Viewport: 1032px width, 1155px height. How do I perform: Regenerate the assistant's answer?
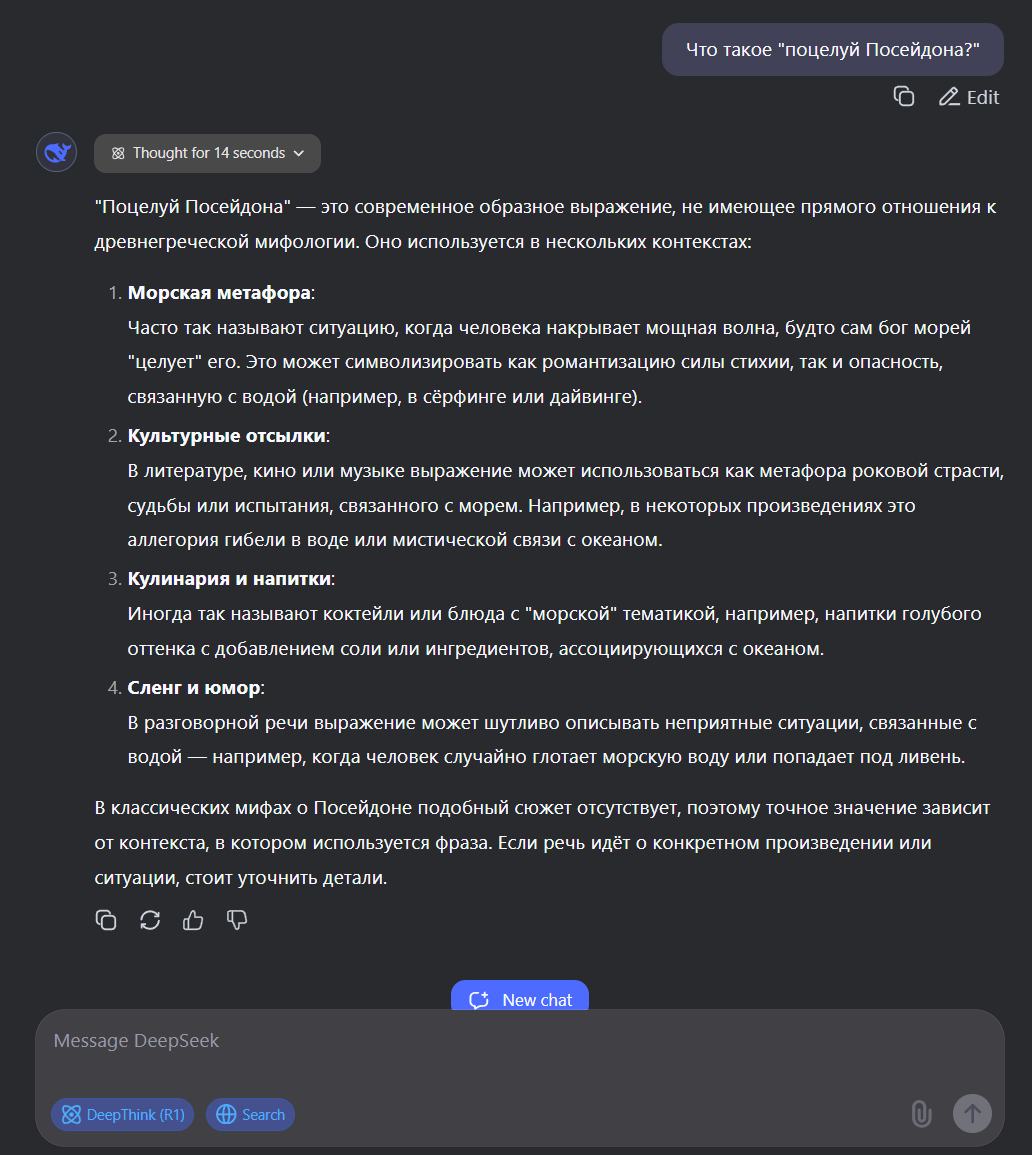coord(150,920)
